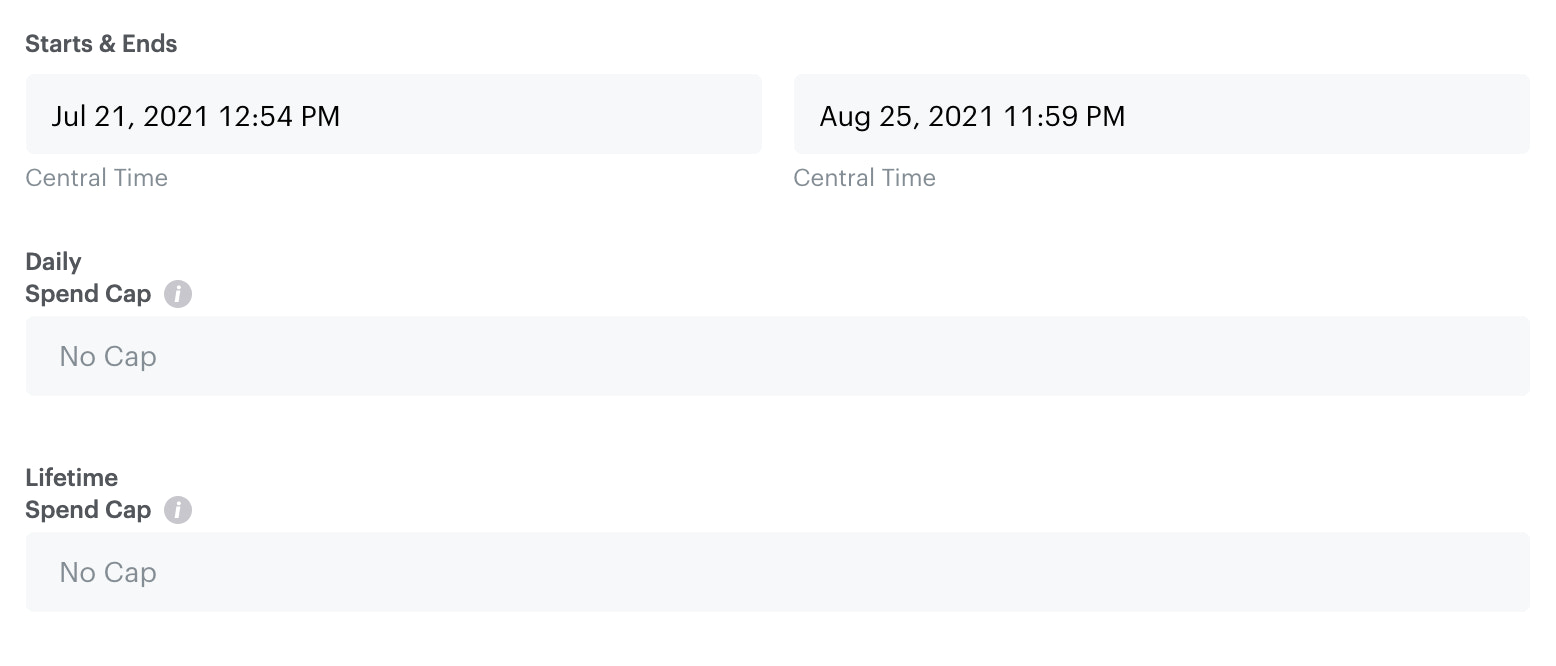Select the 12:54 PM start time
The image size is (1556, 666).
[280, 117]
